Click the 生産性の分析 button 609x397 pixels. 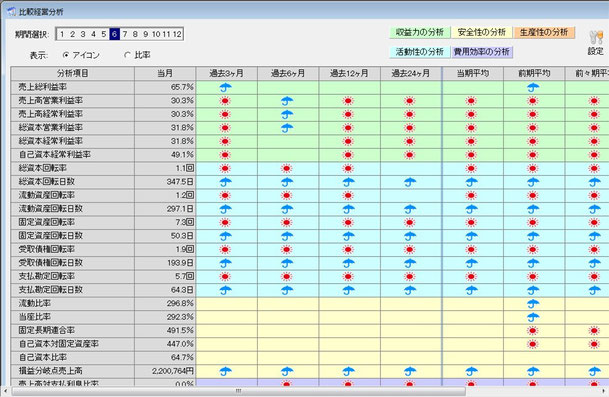[x=544, y=32]
